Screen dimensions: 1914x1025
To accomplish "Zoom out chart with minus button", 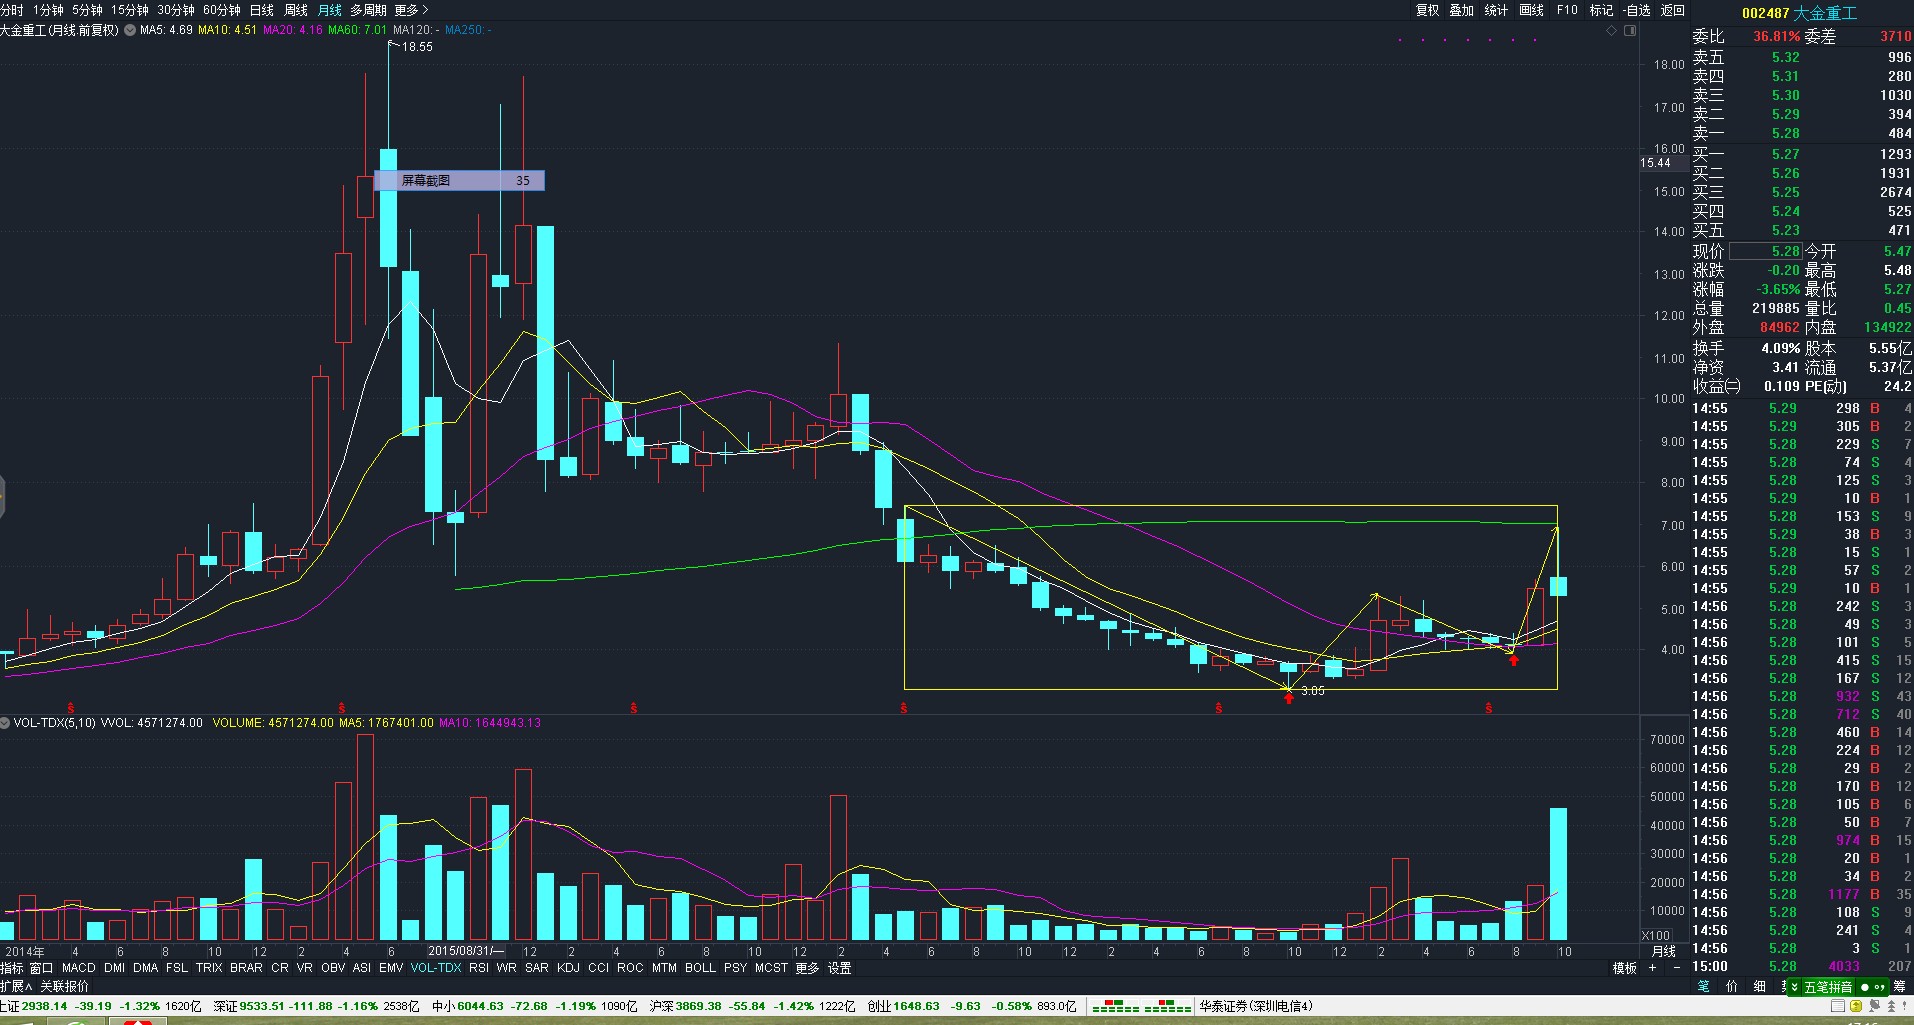I will [1677, 968].
